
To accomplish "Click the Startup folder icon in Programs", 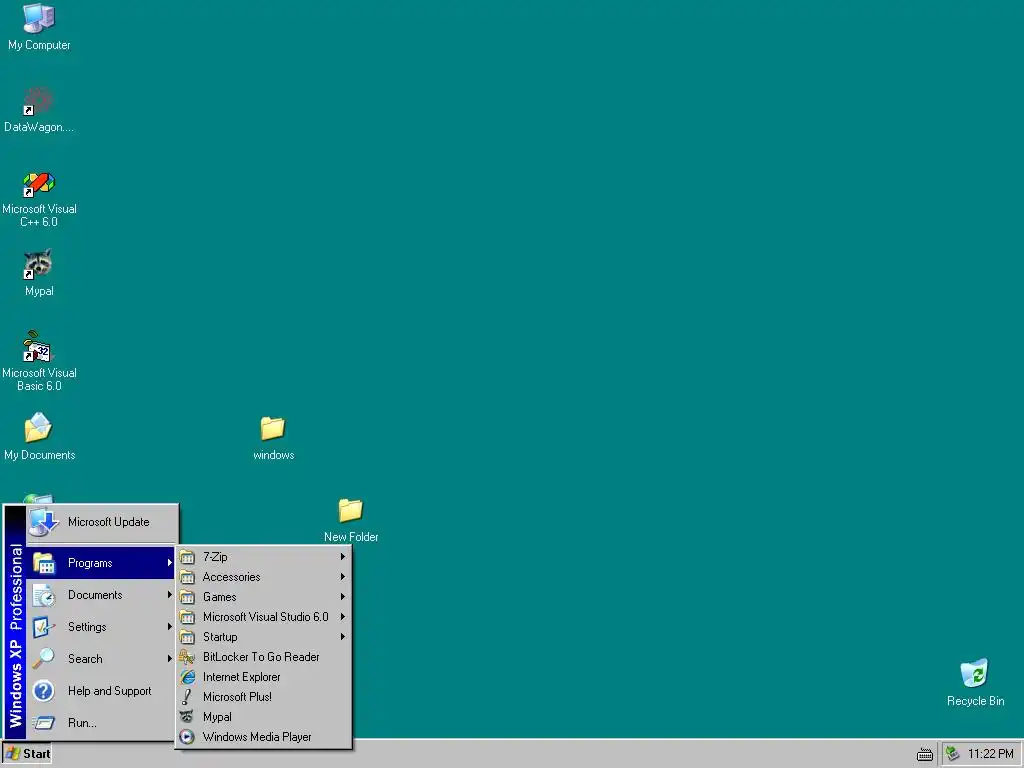I will 187,637.
